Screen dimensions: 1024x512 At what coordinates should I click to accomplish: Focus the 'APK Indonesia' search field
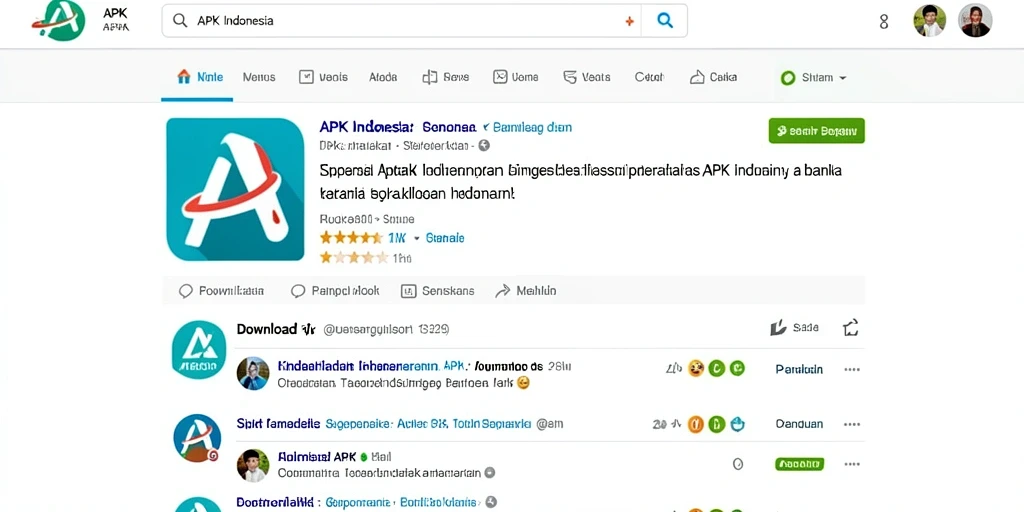[x=402, y=20]
